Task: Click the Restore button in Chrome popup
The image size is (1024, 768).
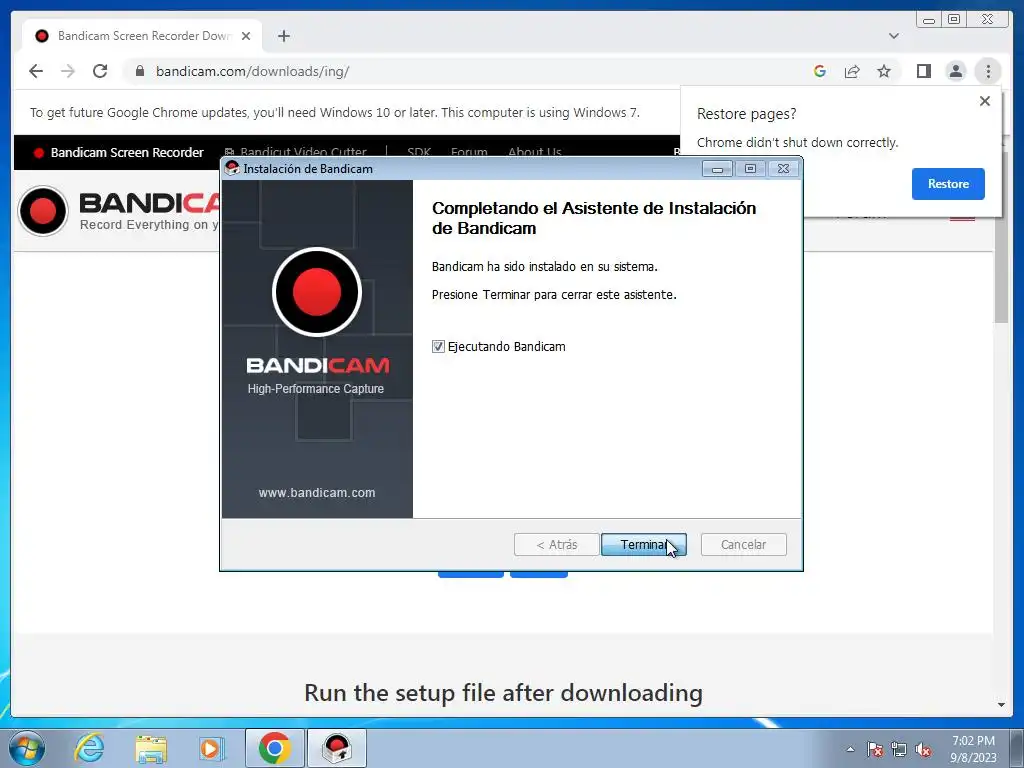Action: pos(948,184)
